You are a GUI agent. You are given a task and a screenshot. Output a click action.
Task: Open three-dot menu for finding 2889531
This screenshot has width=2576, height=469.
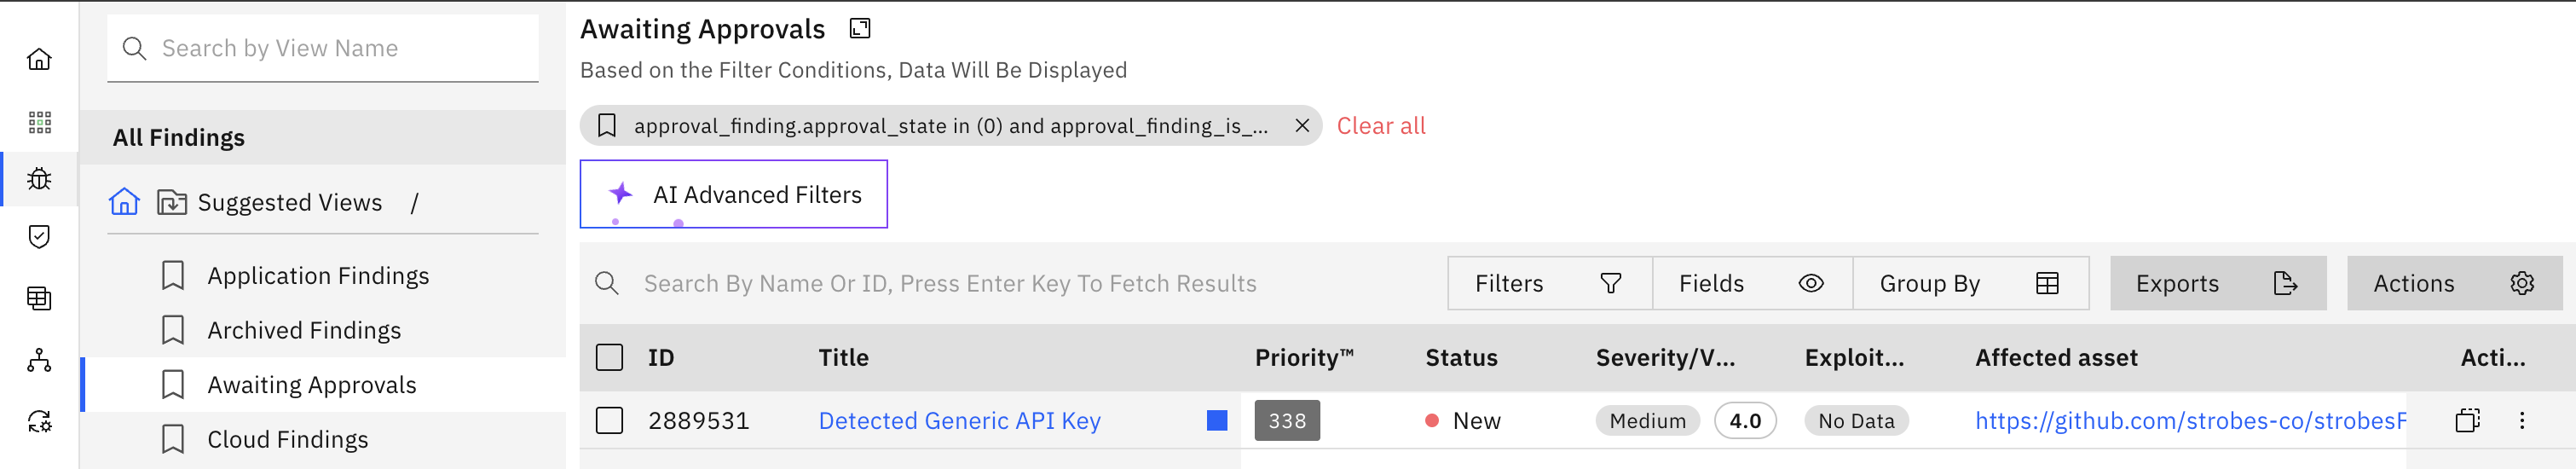point(2521,421)
